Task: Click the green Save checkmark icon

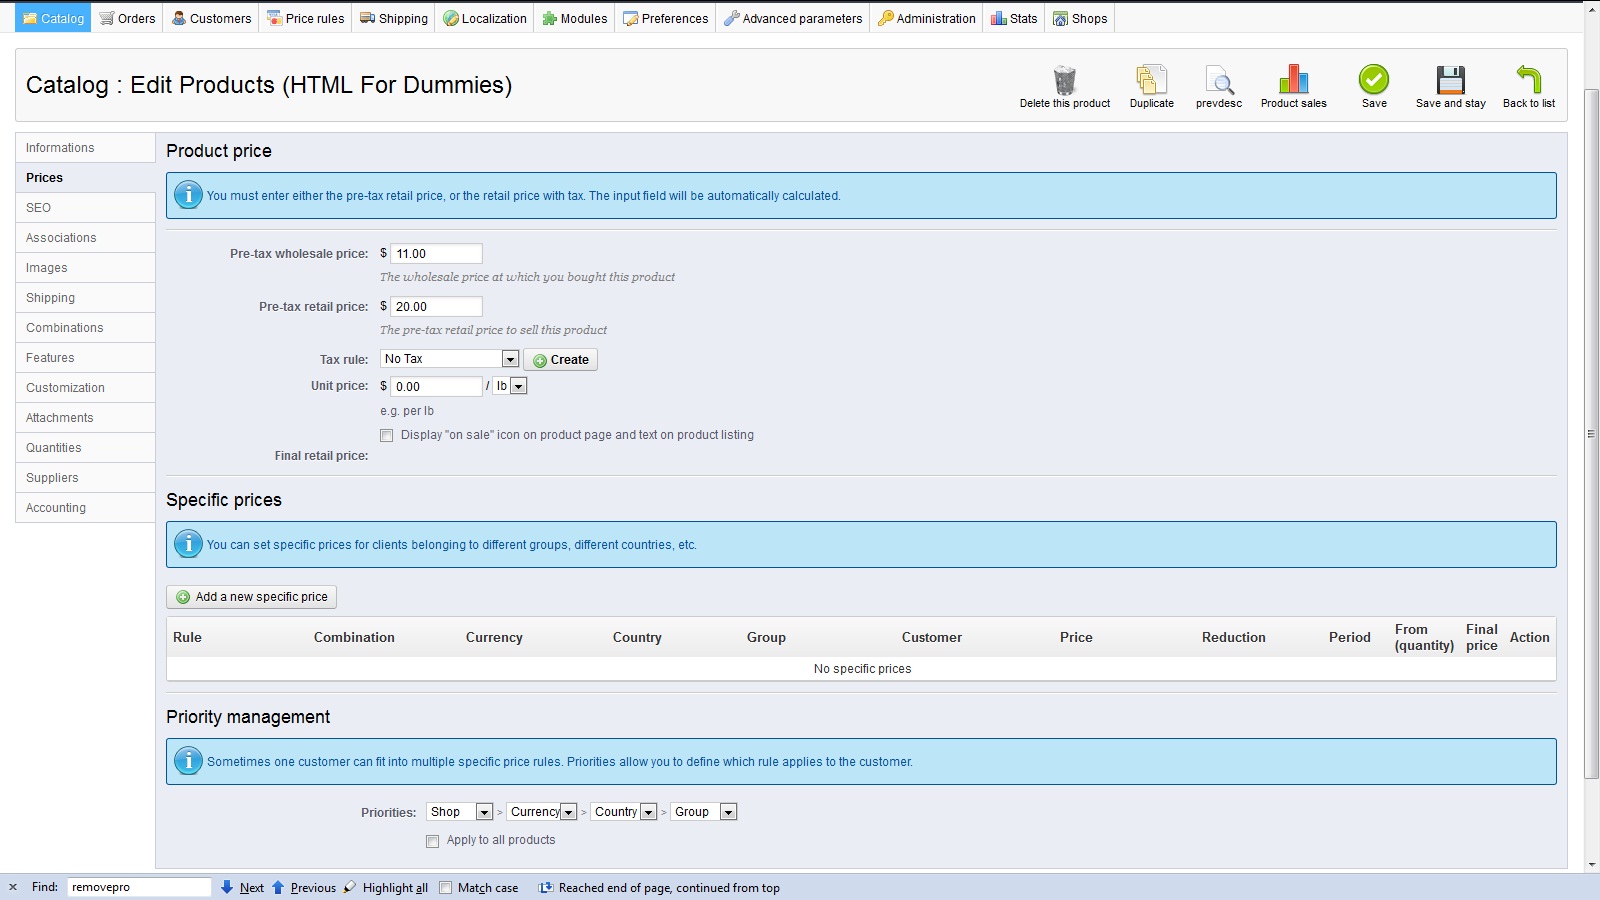Action: click(1374, 80)
